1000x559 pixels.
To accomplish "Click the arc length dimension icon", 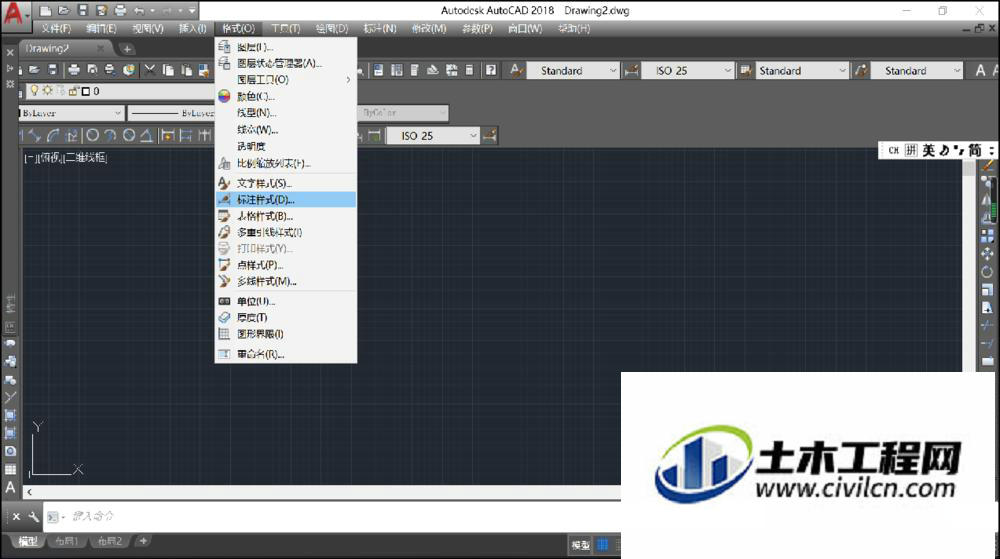I will click(x=54, y=135).
